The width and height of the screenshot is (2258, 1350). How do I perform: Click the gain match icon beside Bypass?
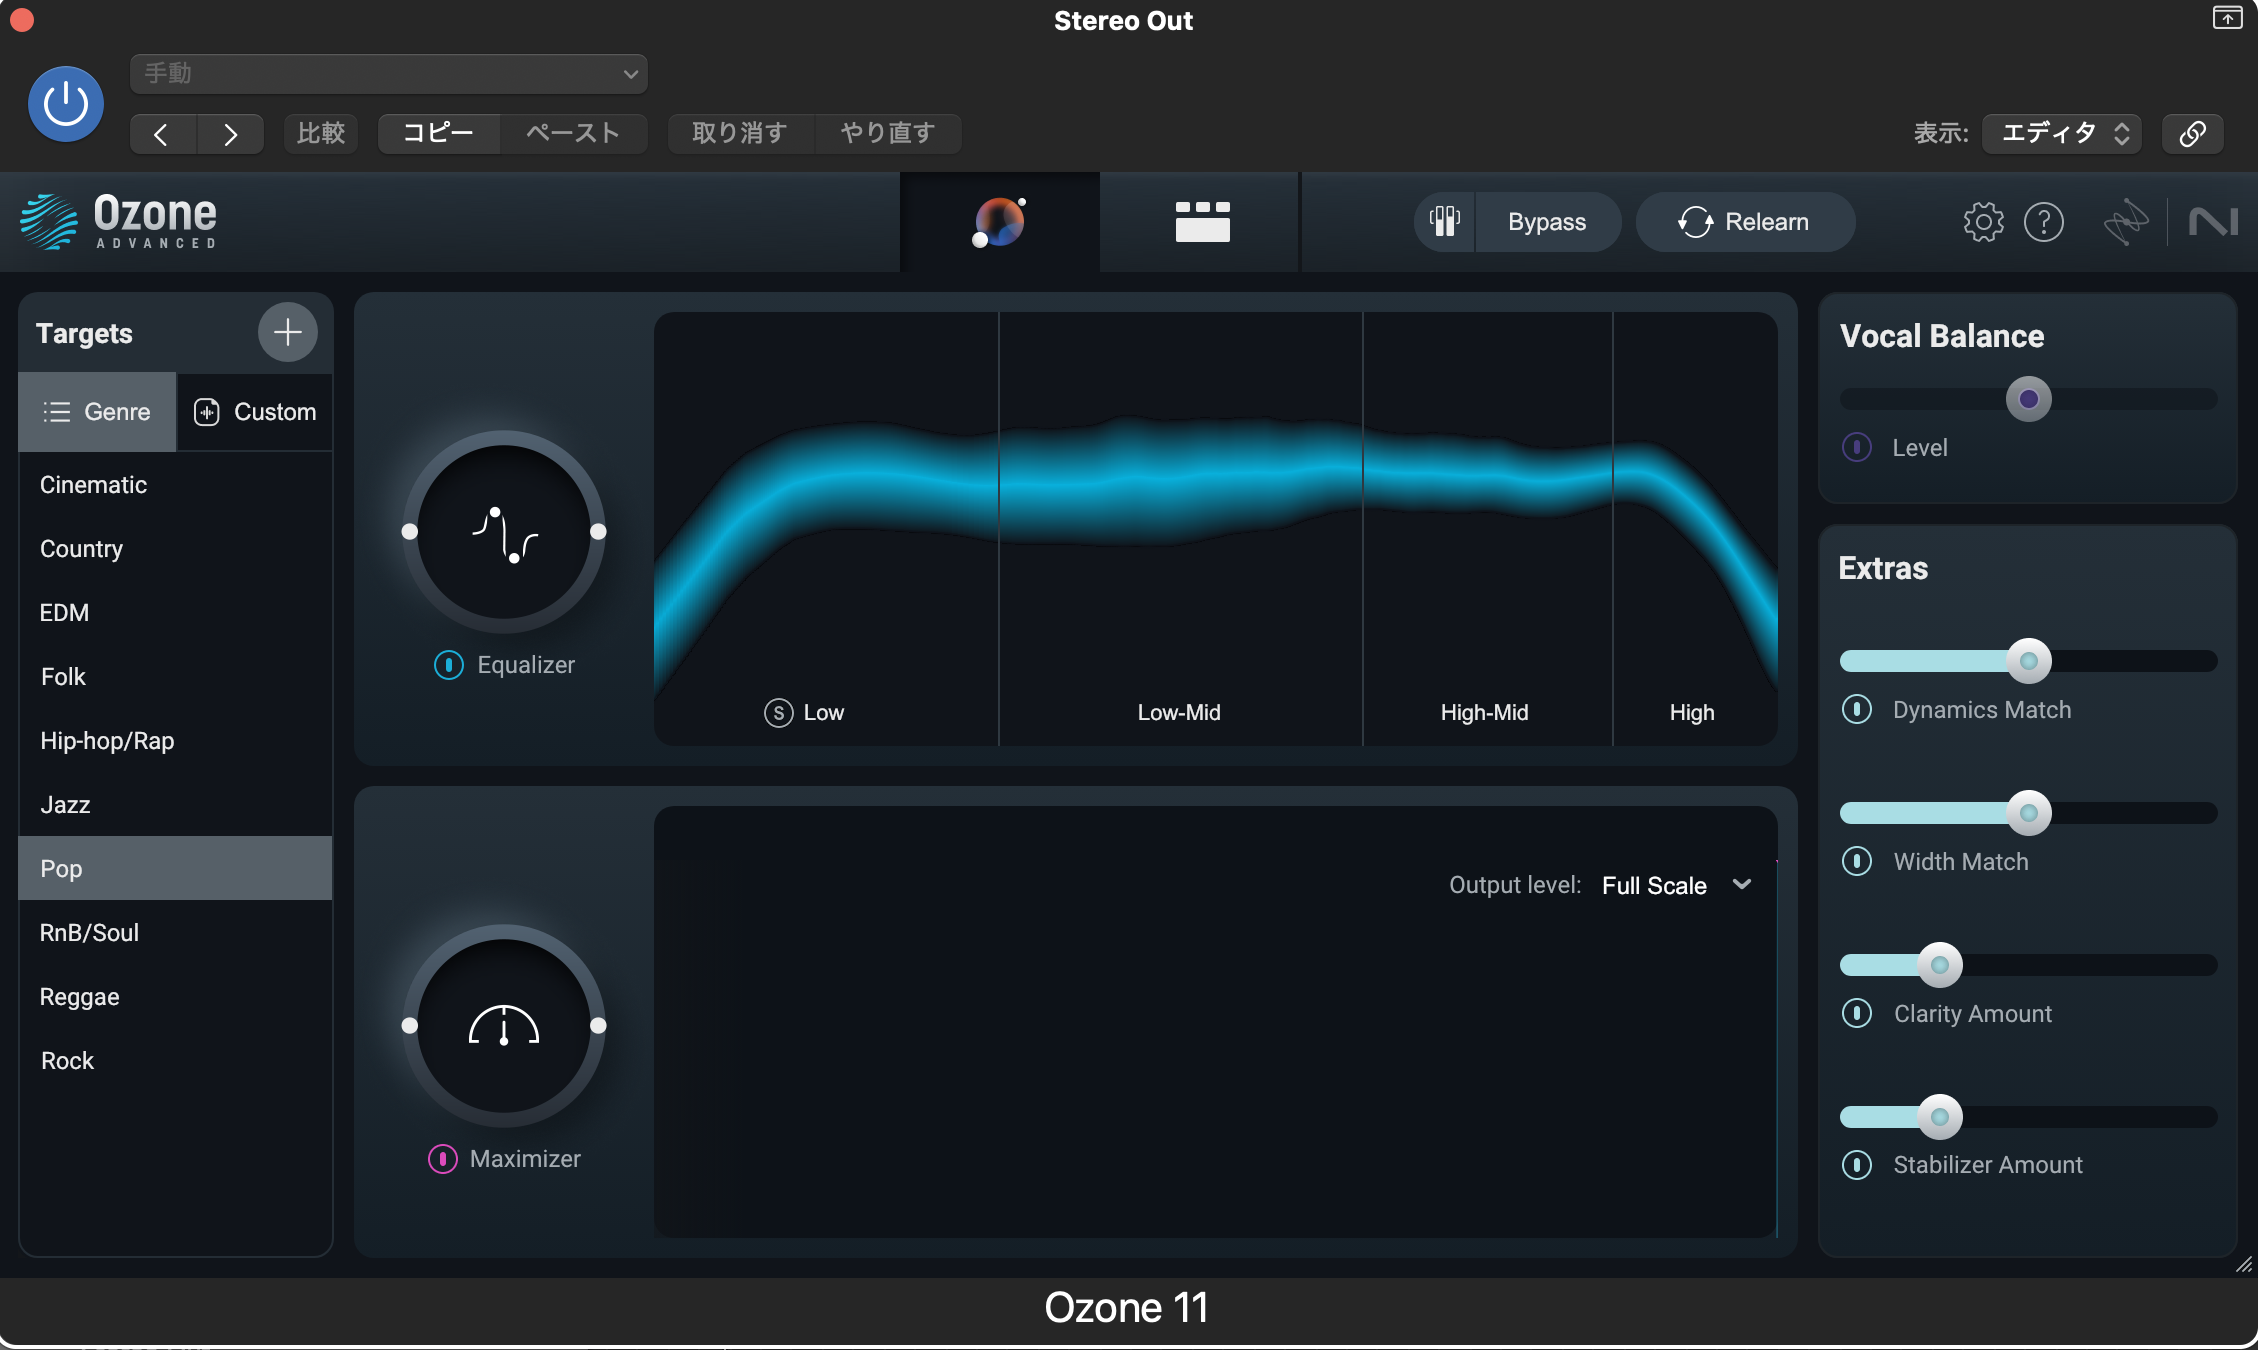tap(1444, 222)
